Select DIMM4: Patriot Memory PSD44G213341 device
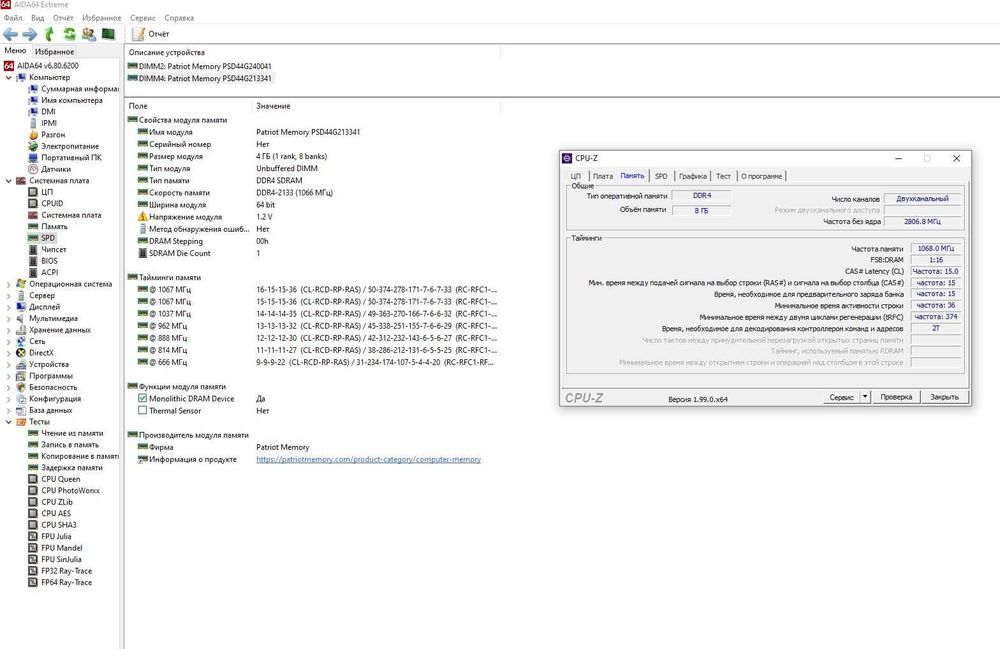Viewport: 1000px width, 649px height. [x=200, y=78]
